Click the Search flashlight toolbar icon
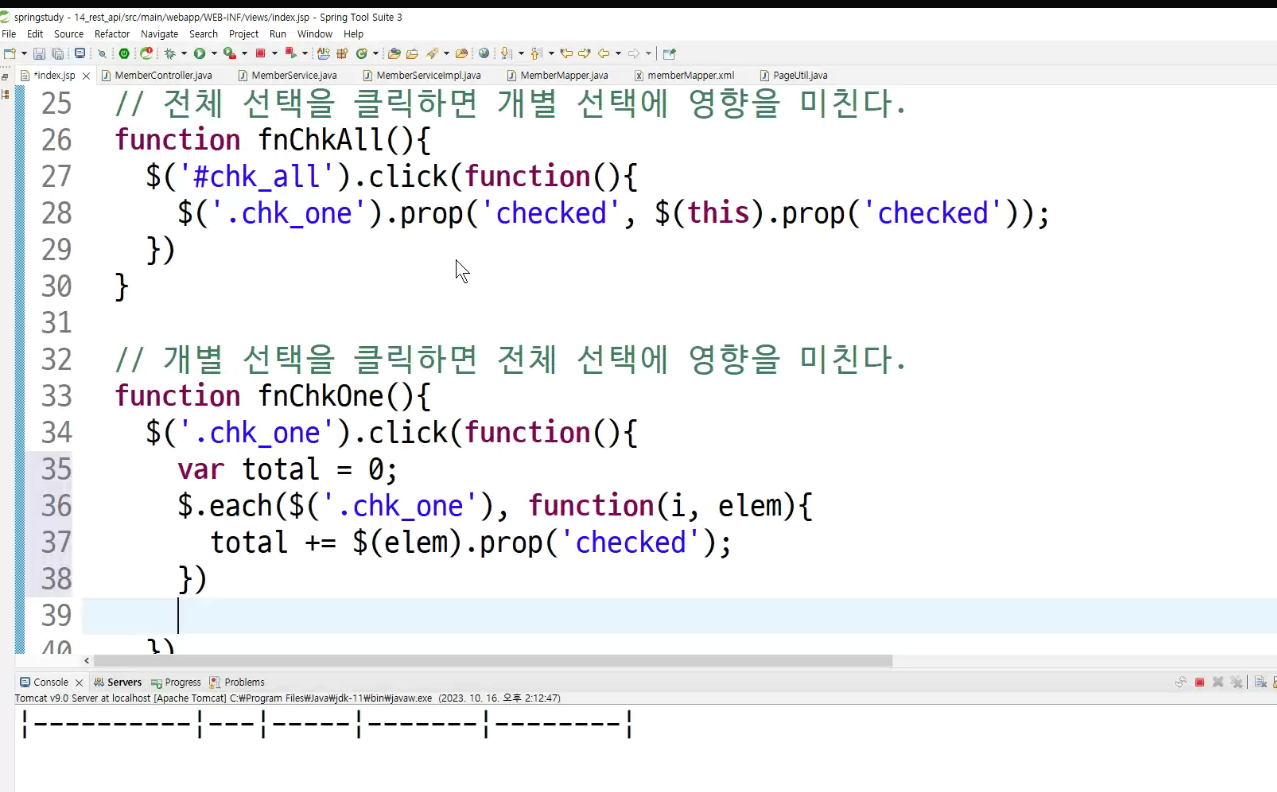The image size is (1277, 792). (x=432, y=53)
